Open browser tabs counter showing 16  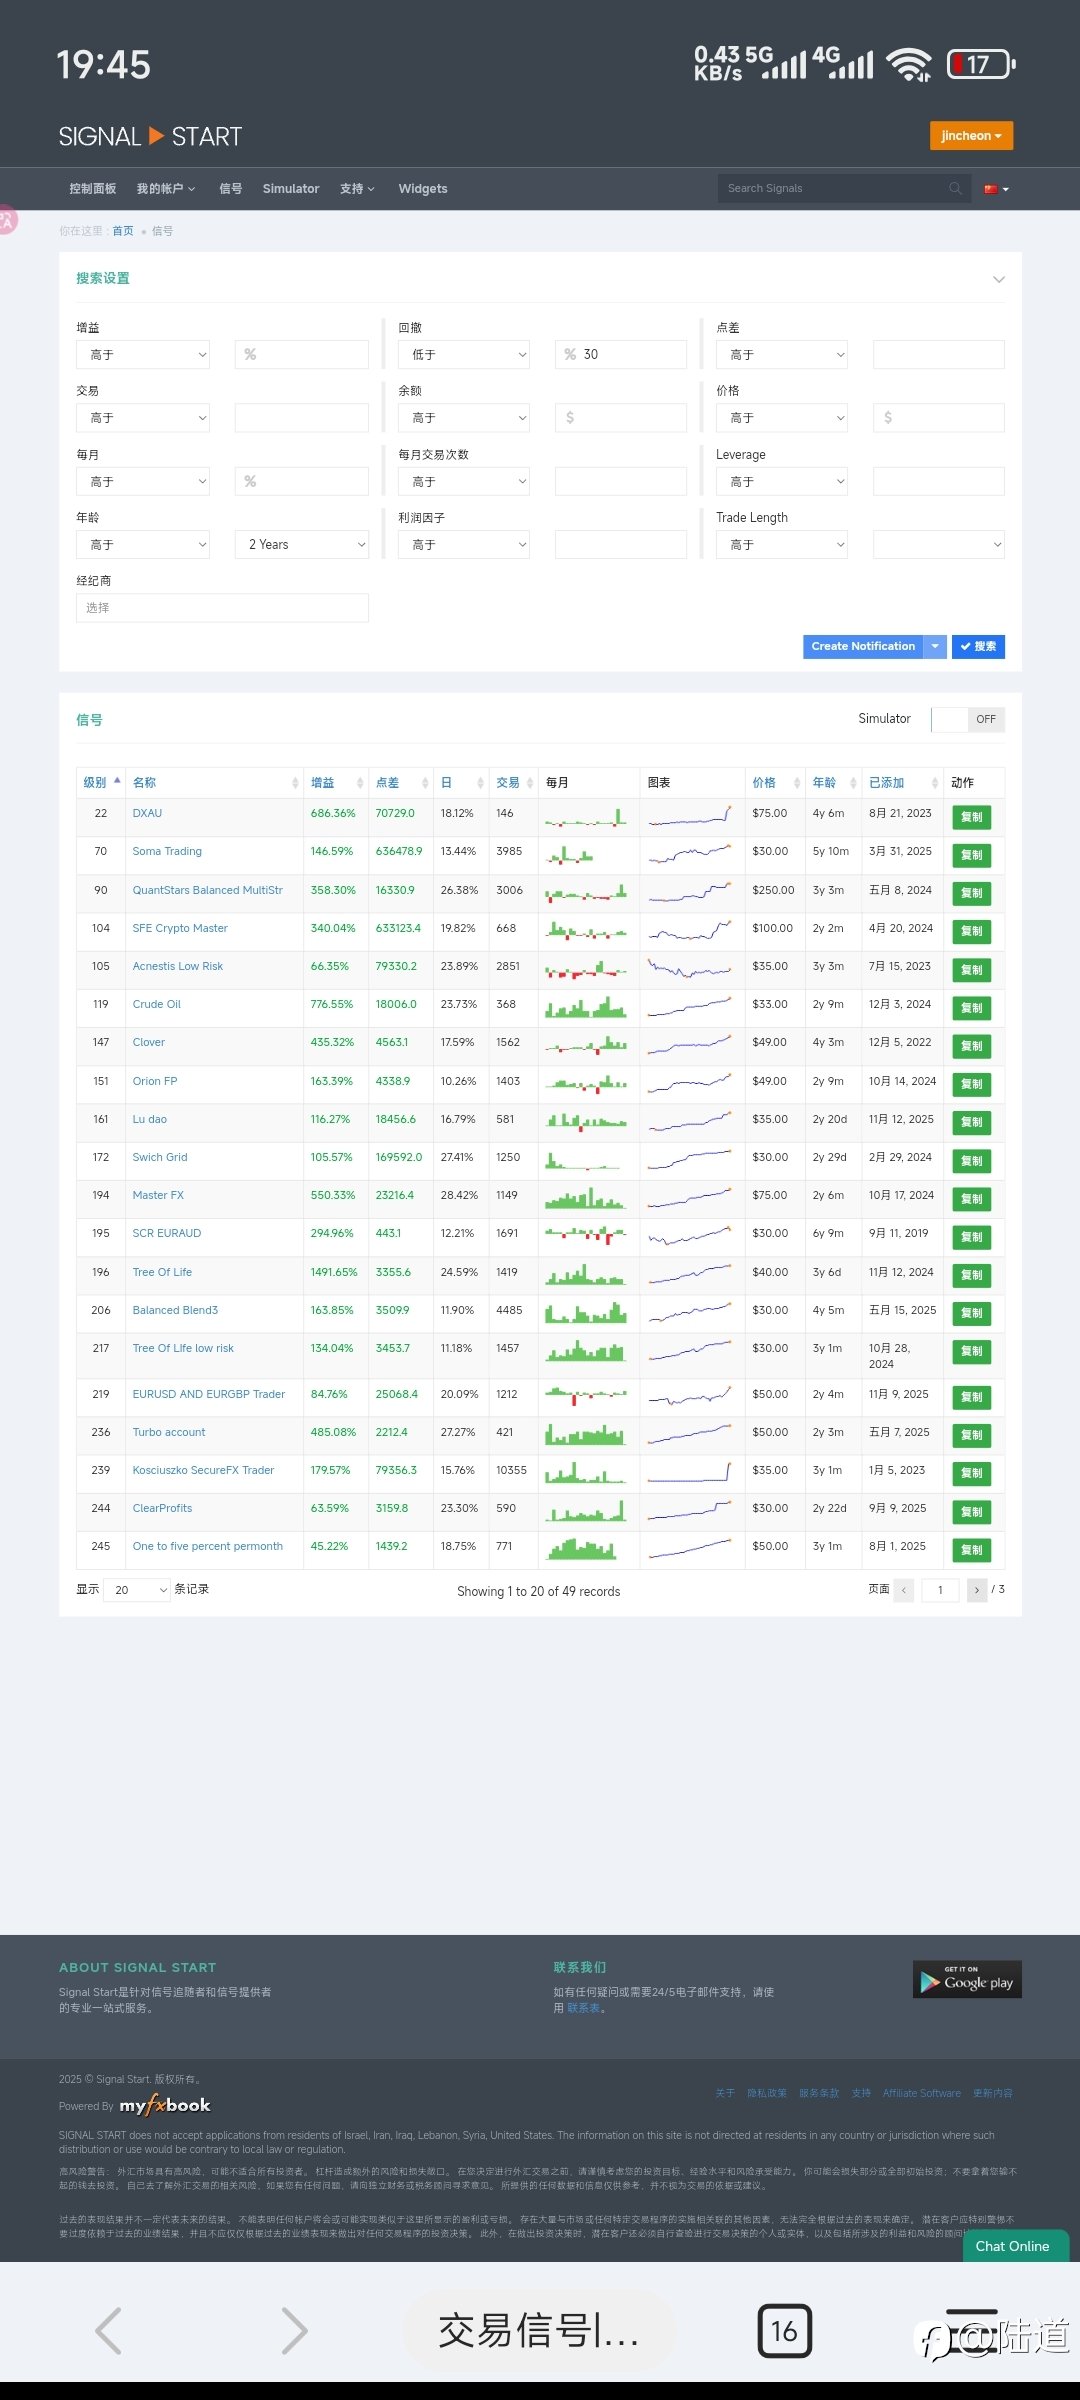[x=785, y=2331]
